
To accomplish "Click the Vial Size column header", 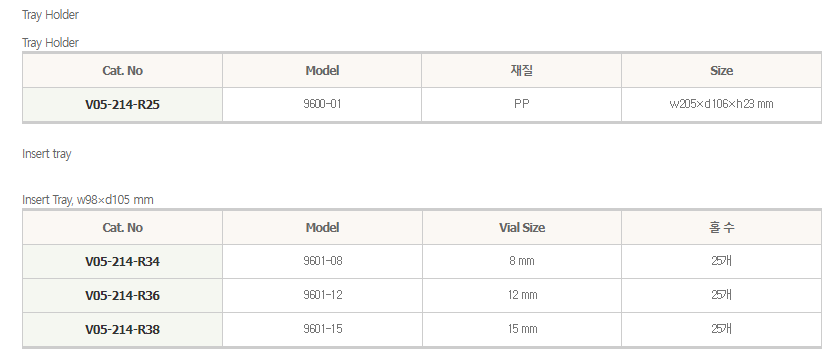I will click(x=522, y=227).
